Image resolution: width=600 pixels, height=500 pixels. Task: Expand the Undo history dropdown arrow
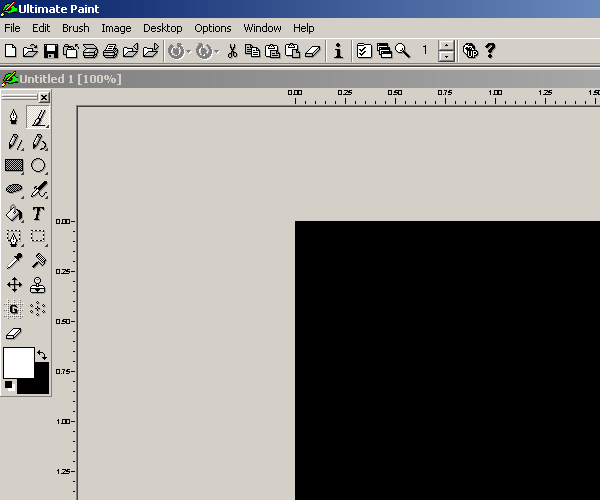coord(189,51)
